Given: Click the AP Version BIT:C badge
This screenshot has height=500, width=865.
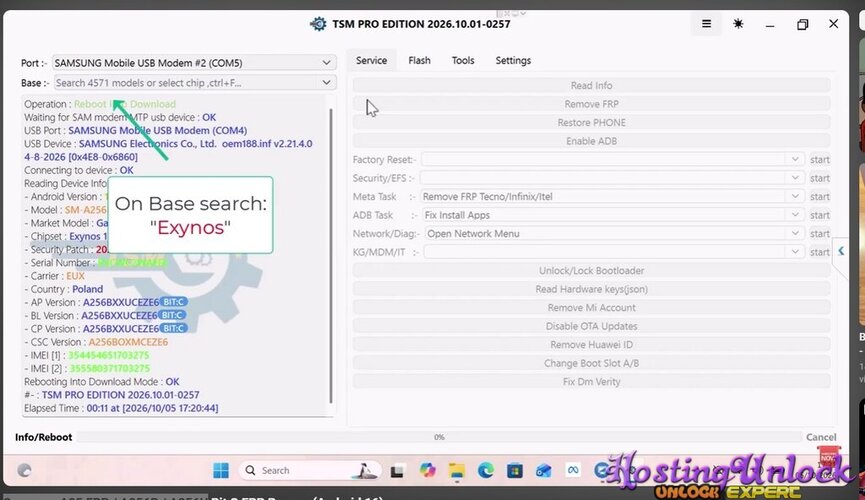Looking at the screenshot, I should tap(174, 302).
